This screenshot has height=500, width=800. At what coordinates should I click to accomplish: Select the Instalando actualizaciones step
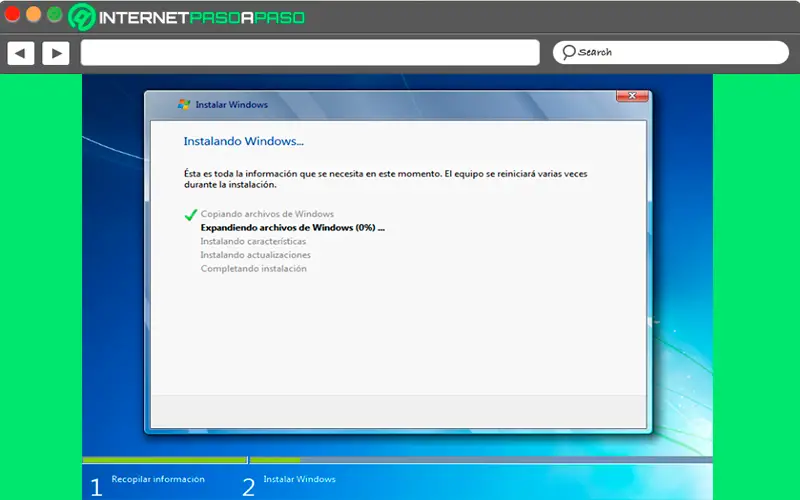click(255, 255)
